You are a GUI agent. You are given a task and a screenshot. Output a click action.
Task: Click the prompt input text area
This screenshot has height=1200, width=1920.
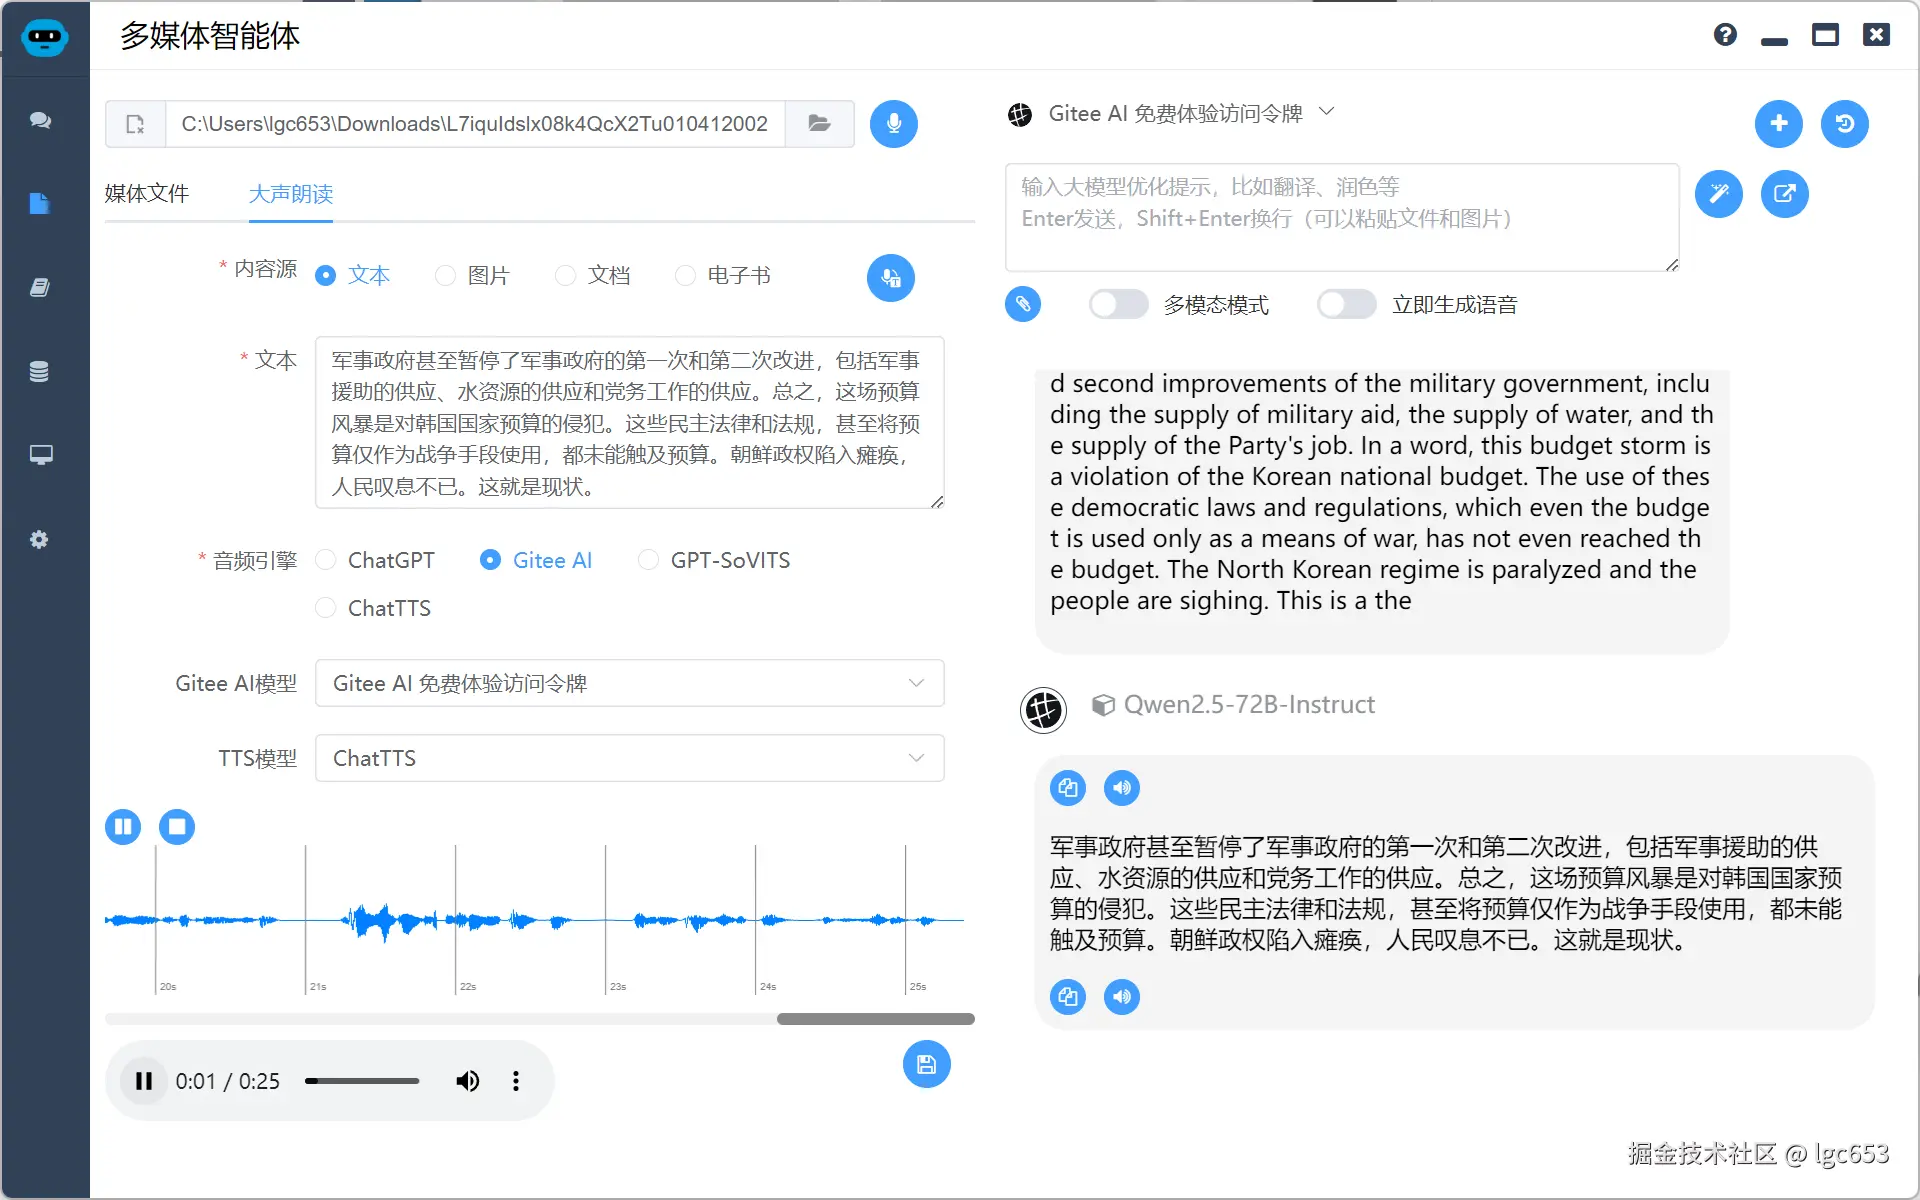click(x=1340, y=218)
